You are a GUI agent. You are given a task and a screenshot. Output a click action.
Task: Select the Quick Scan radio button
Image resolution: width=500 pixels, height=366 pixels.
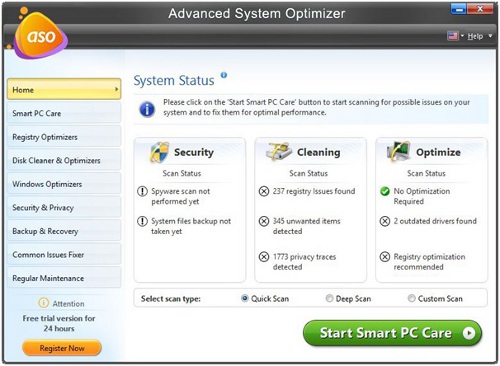pos(244,298)
